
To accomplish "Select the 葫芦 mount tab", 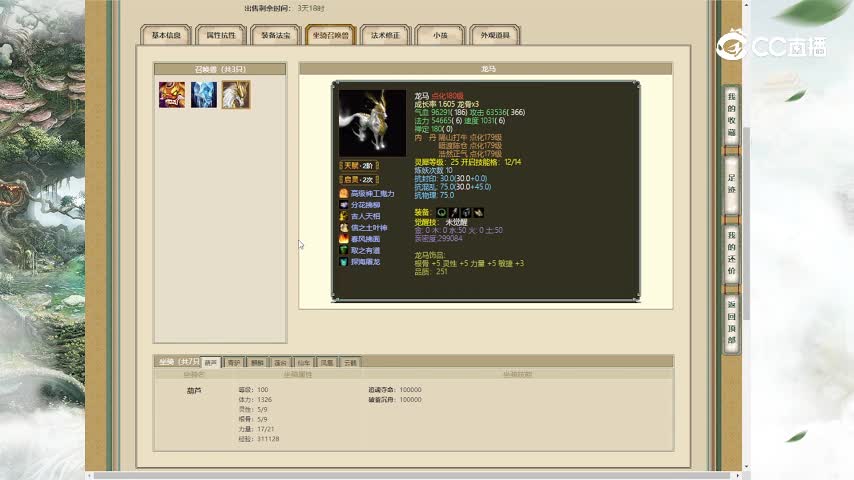I will pyautogui.click(x=211, y=362).
